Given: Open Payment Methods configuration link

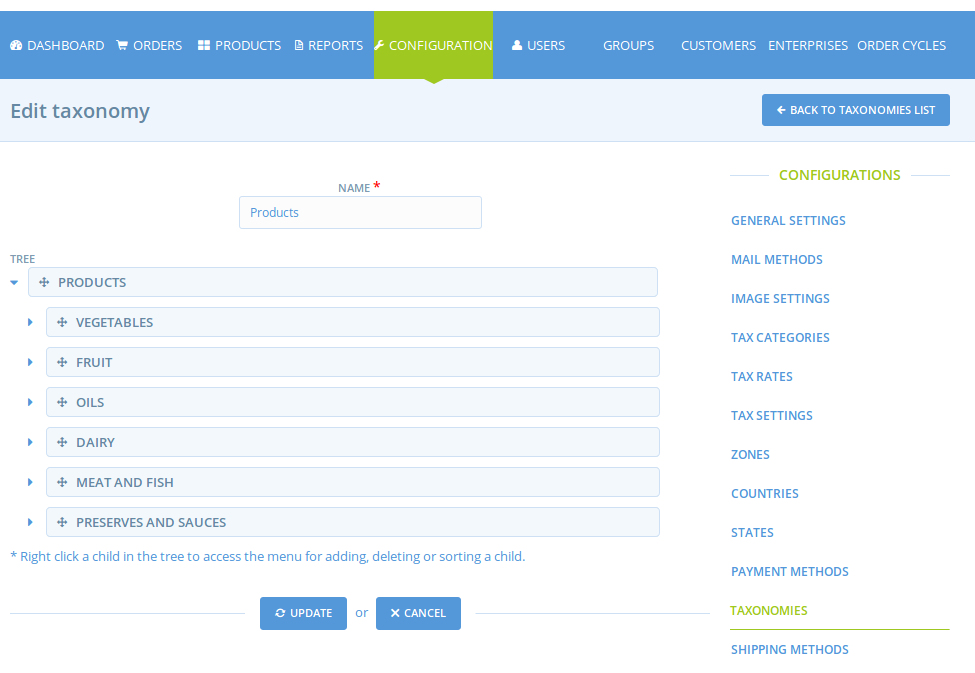Looking at the screenshot, I should (790, 572).
